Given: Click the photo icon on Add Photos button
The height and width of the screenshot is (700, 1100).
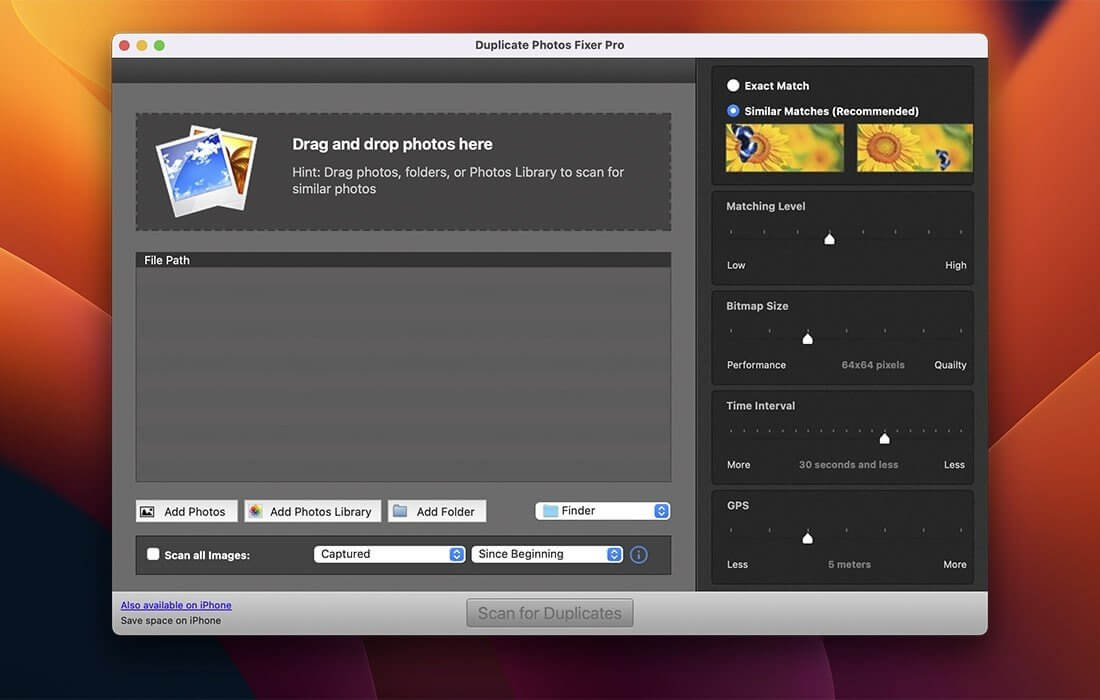Looking at the screenshot, I should coord(151,510).
